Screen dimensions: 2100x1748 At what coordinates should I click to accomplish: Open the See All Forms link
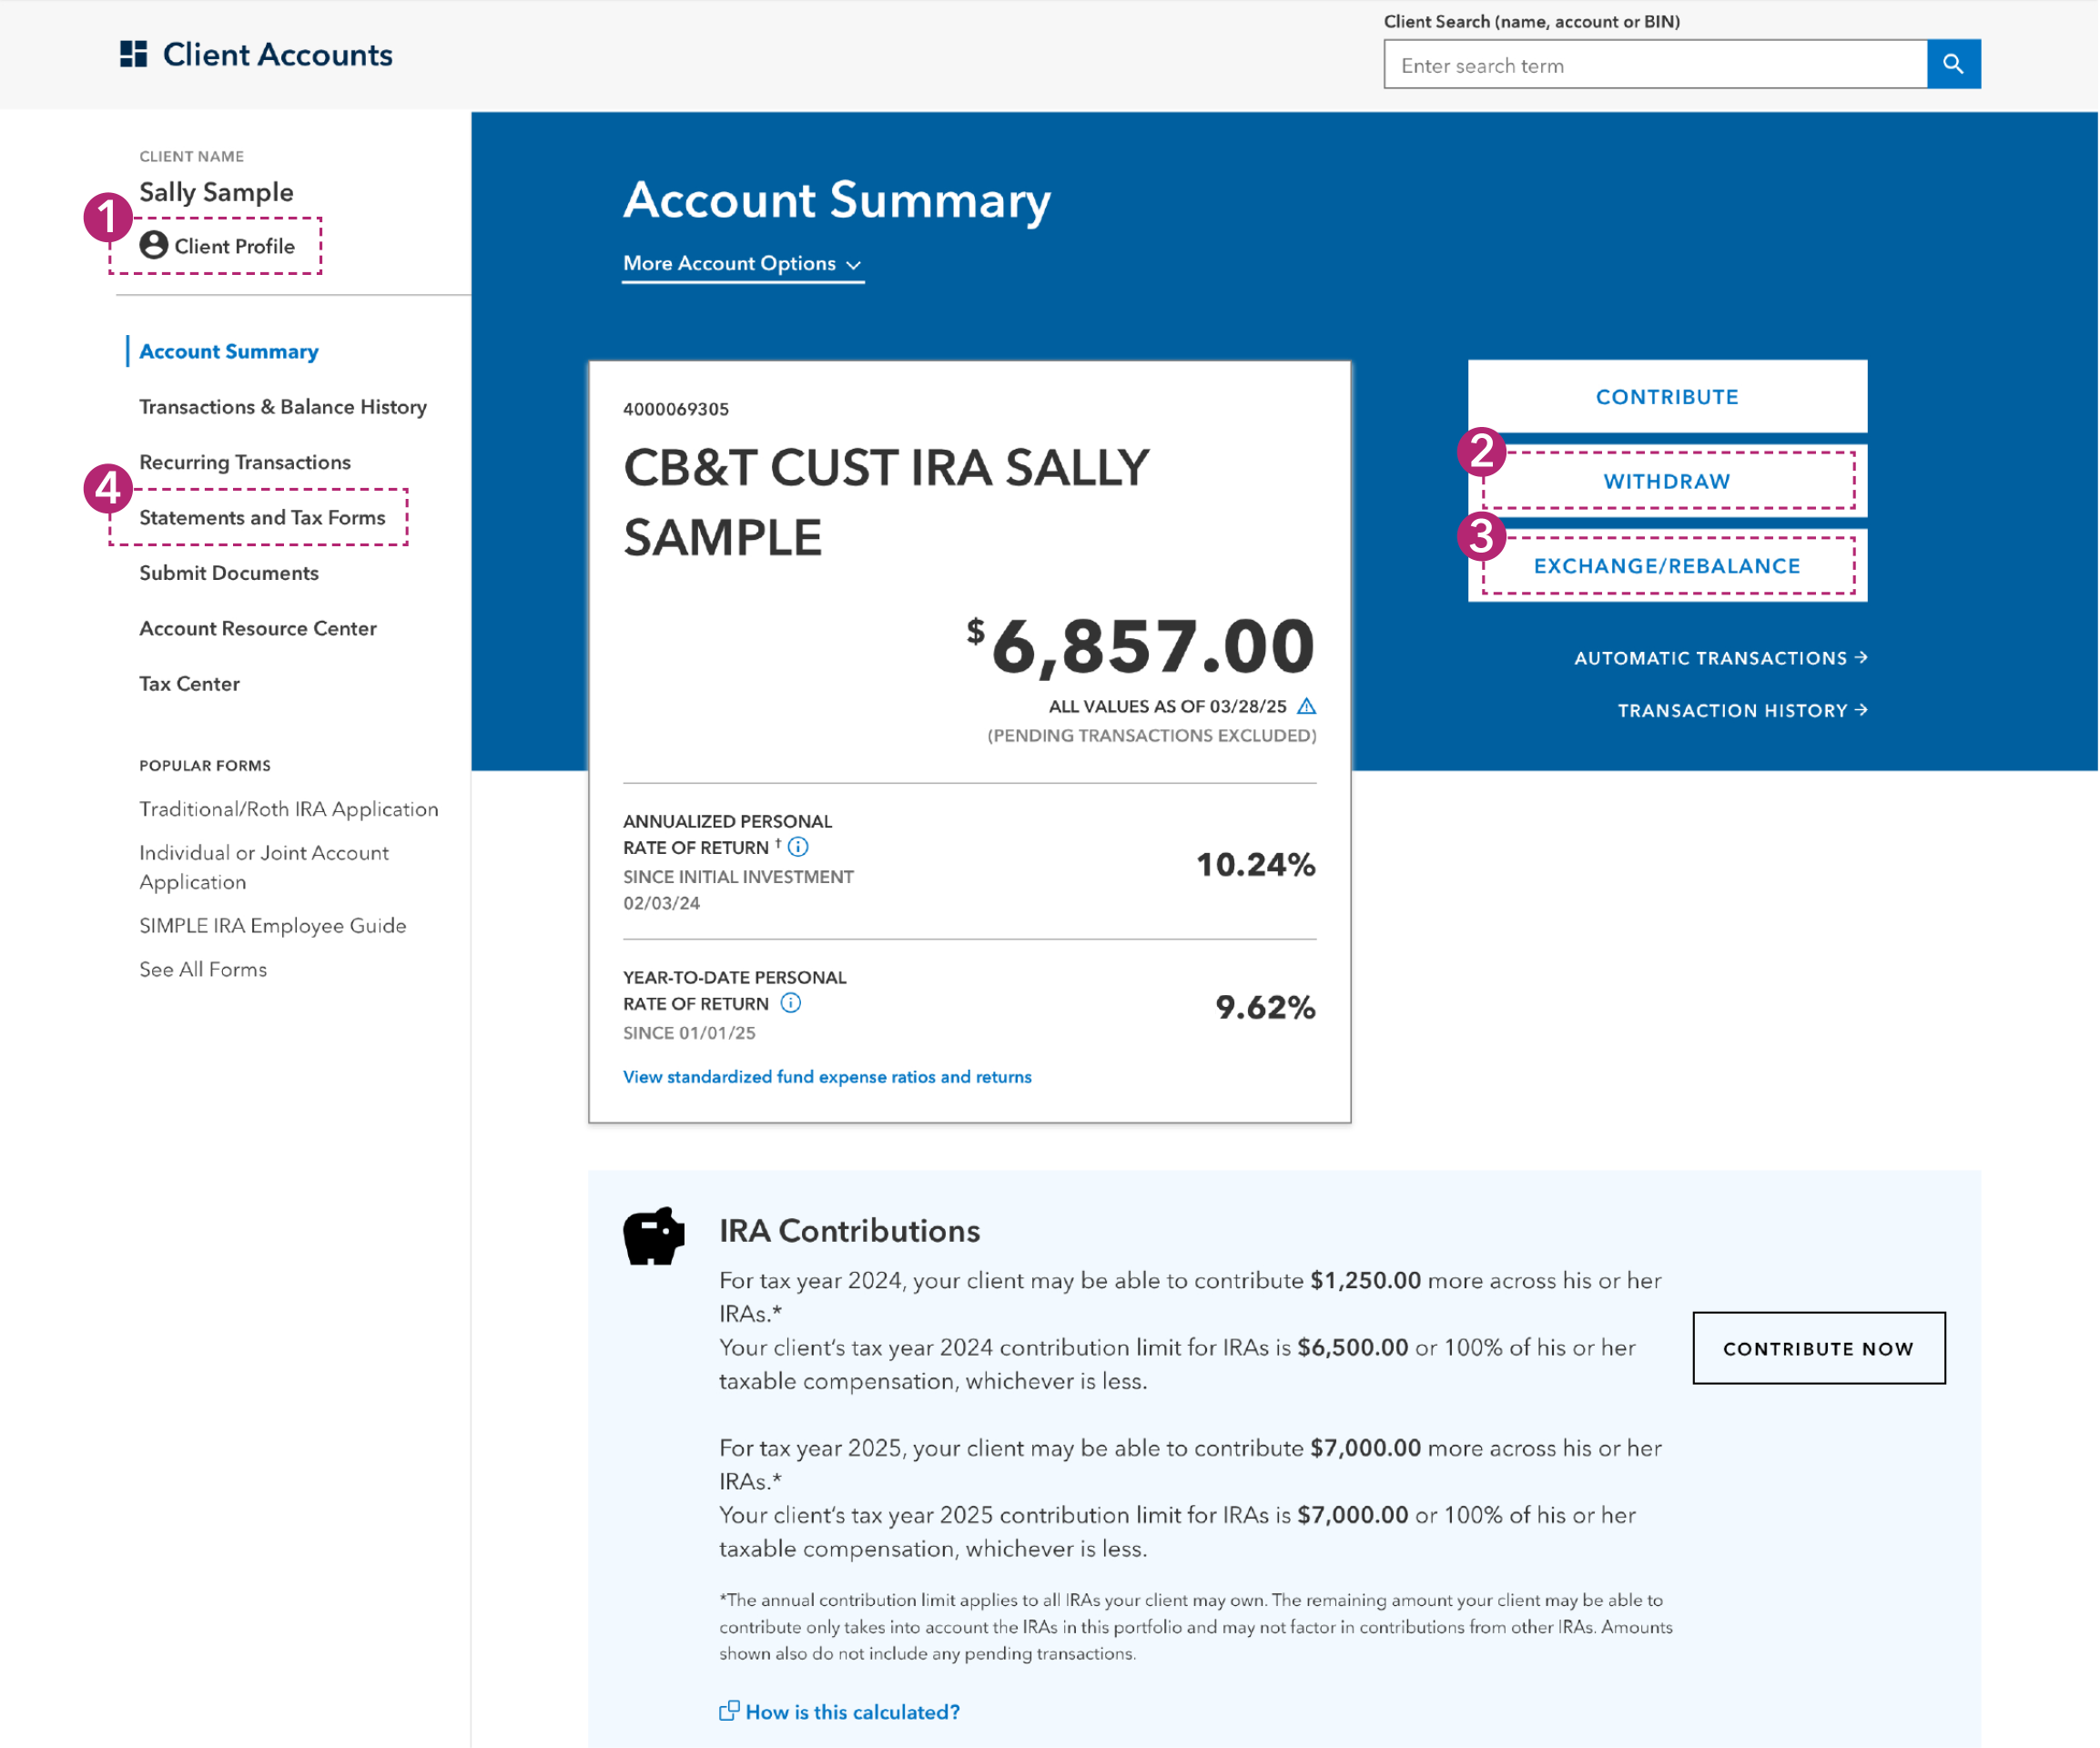coord(203,969)
